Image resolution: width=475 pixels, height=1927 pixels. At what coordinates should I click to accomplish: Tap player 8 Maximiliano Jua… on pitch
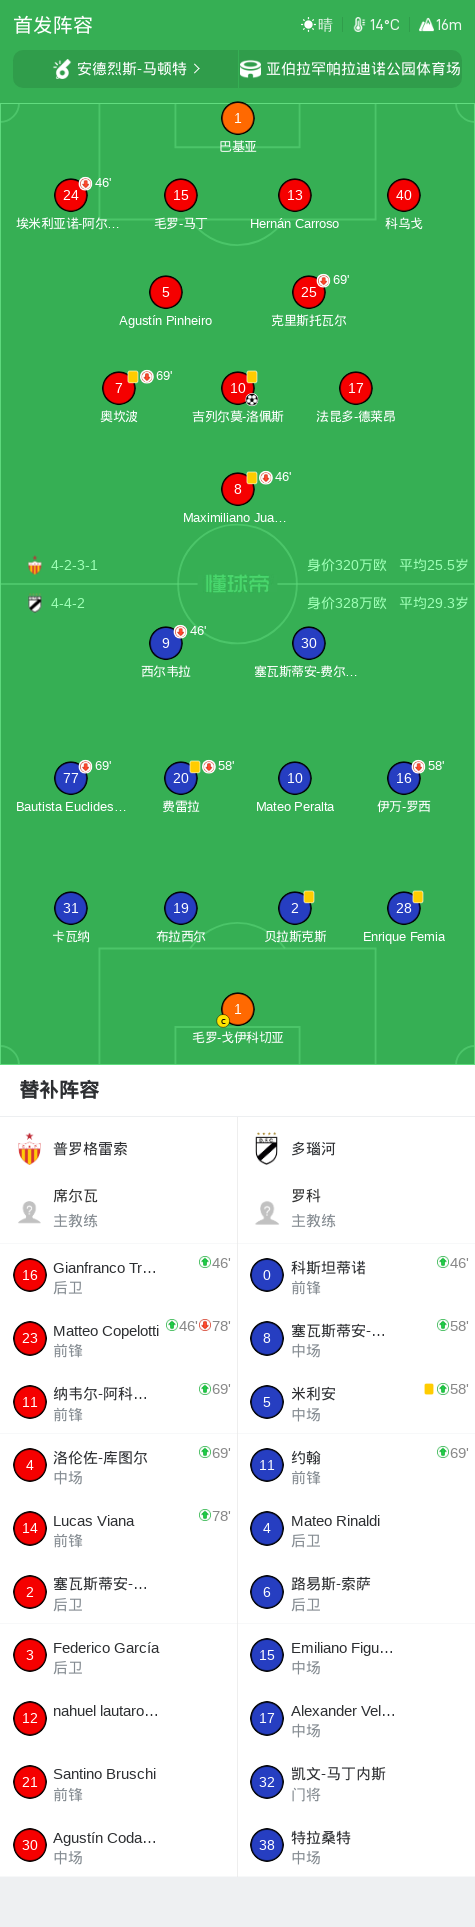237,489
